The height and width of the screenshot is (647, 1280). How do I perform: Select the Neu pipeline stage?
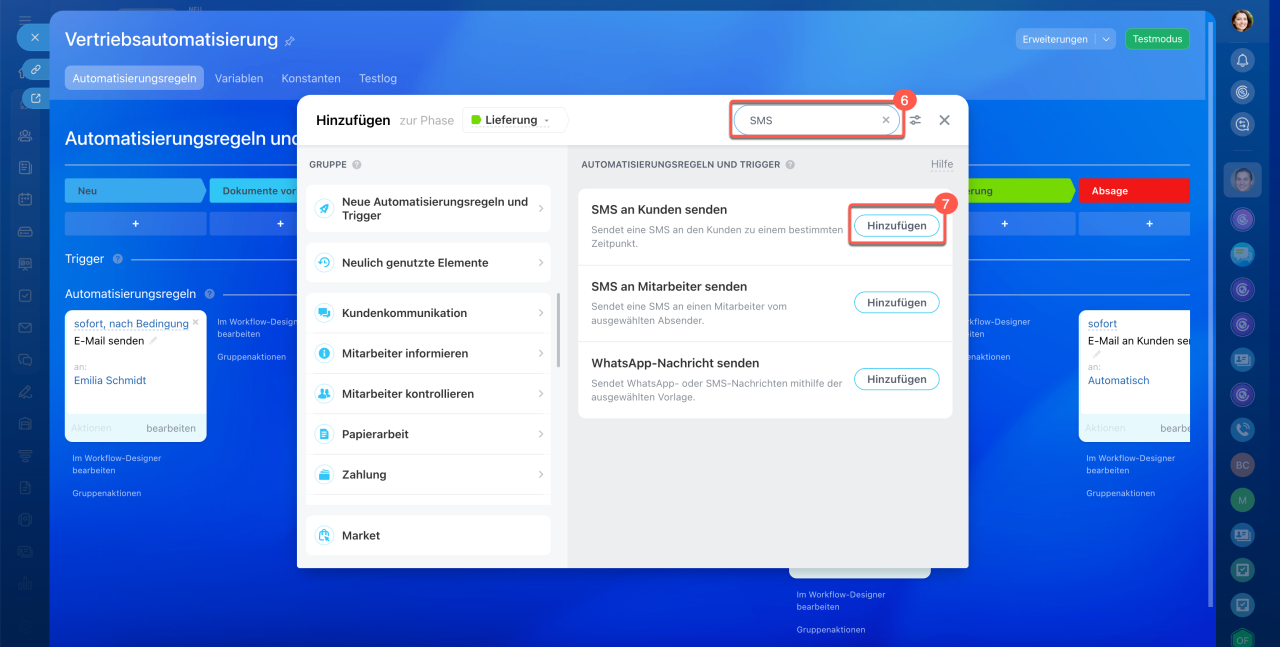coord(135,191)
